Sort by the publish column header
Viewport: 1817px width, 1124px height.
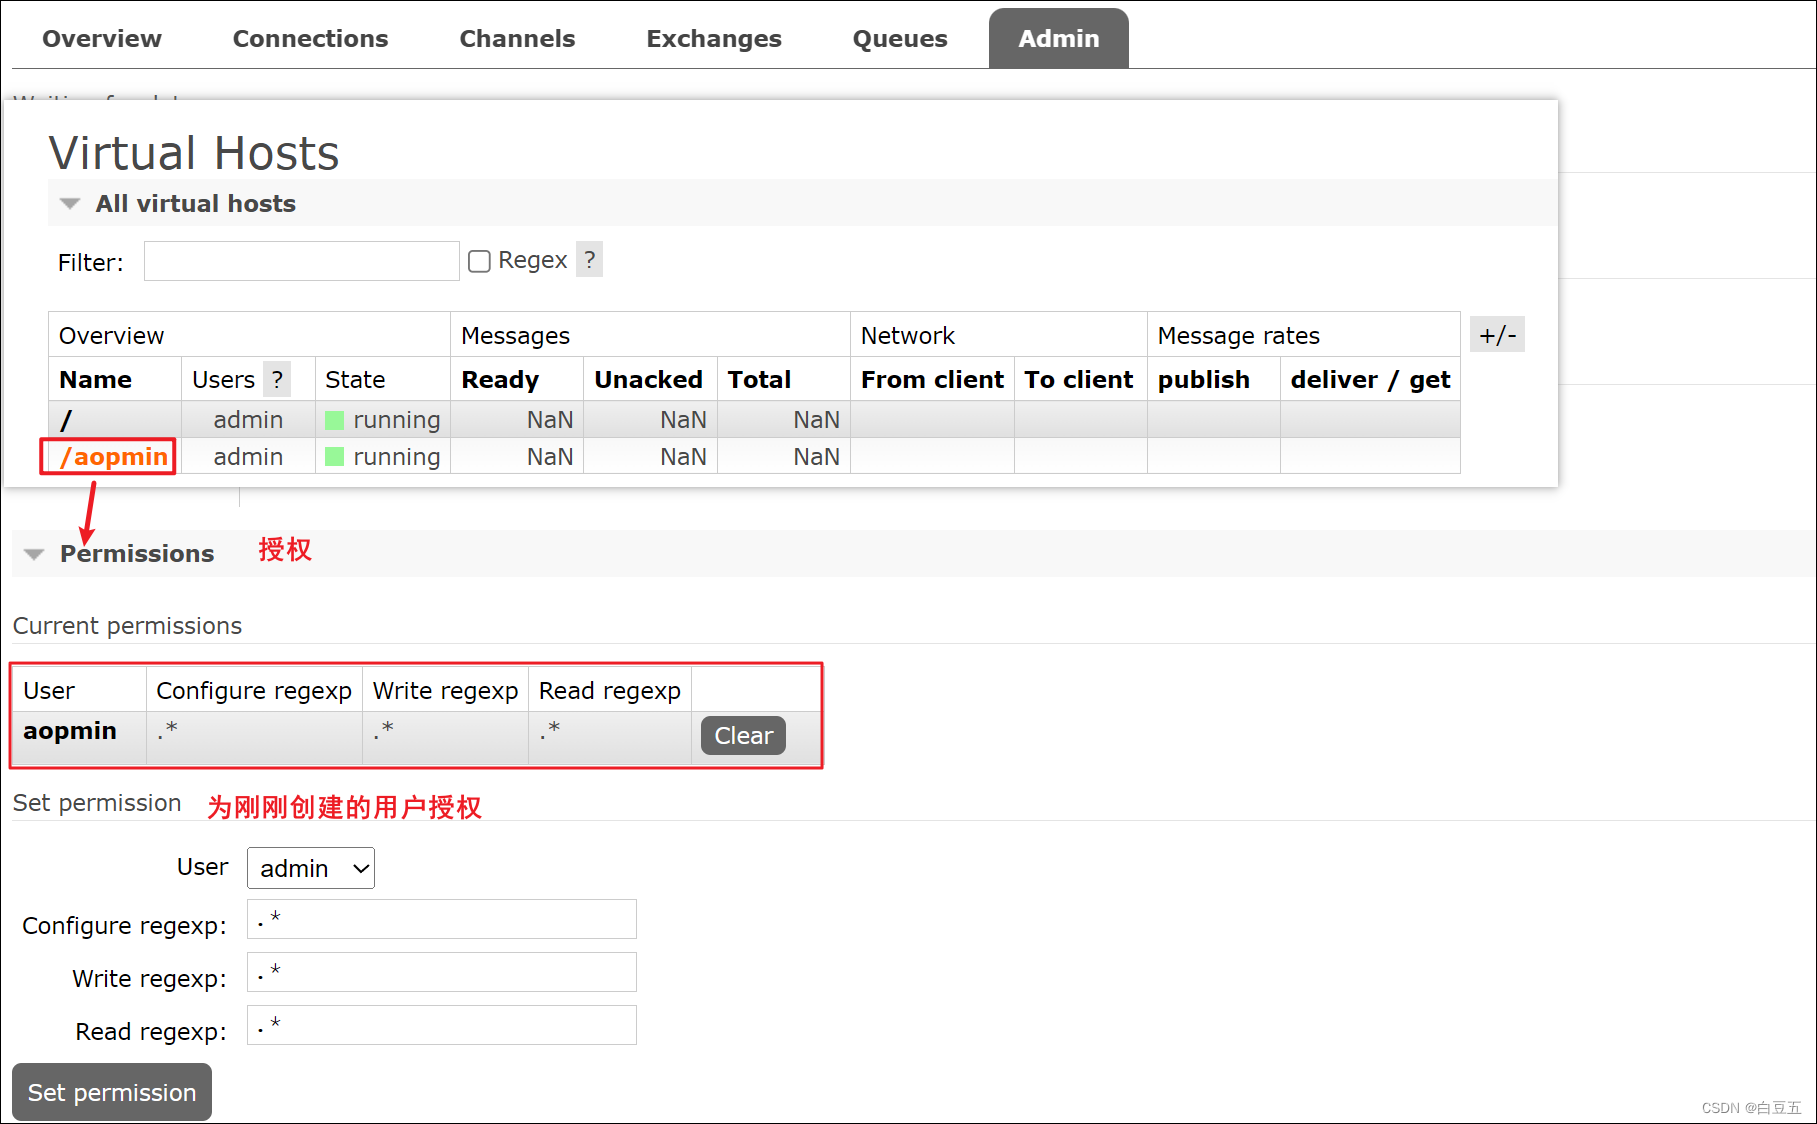pyautogui.click(x=1204, y=380)
